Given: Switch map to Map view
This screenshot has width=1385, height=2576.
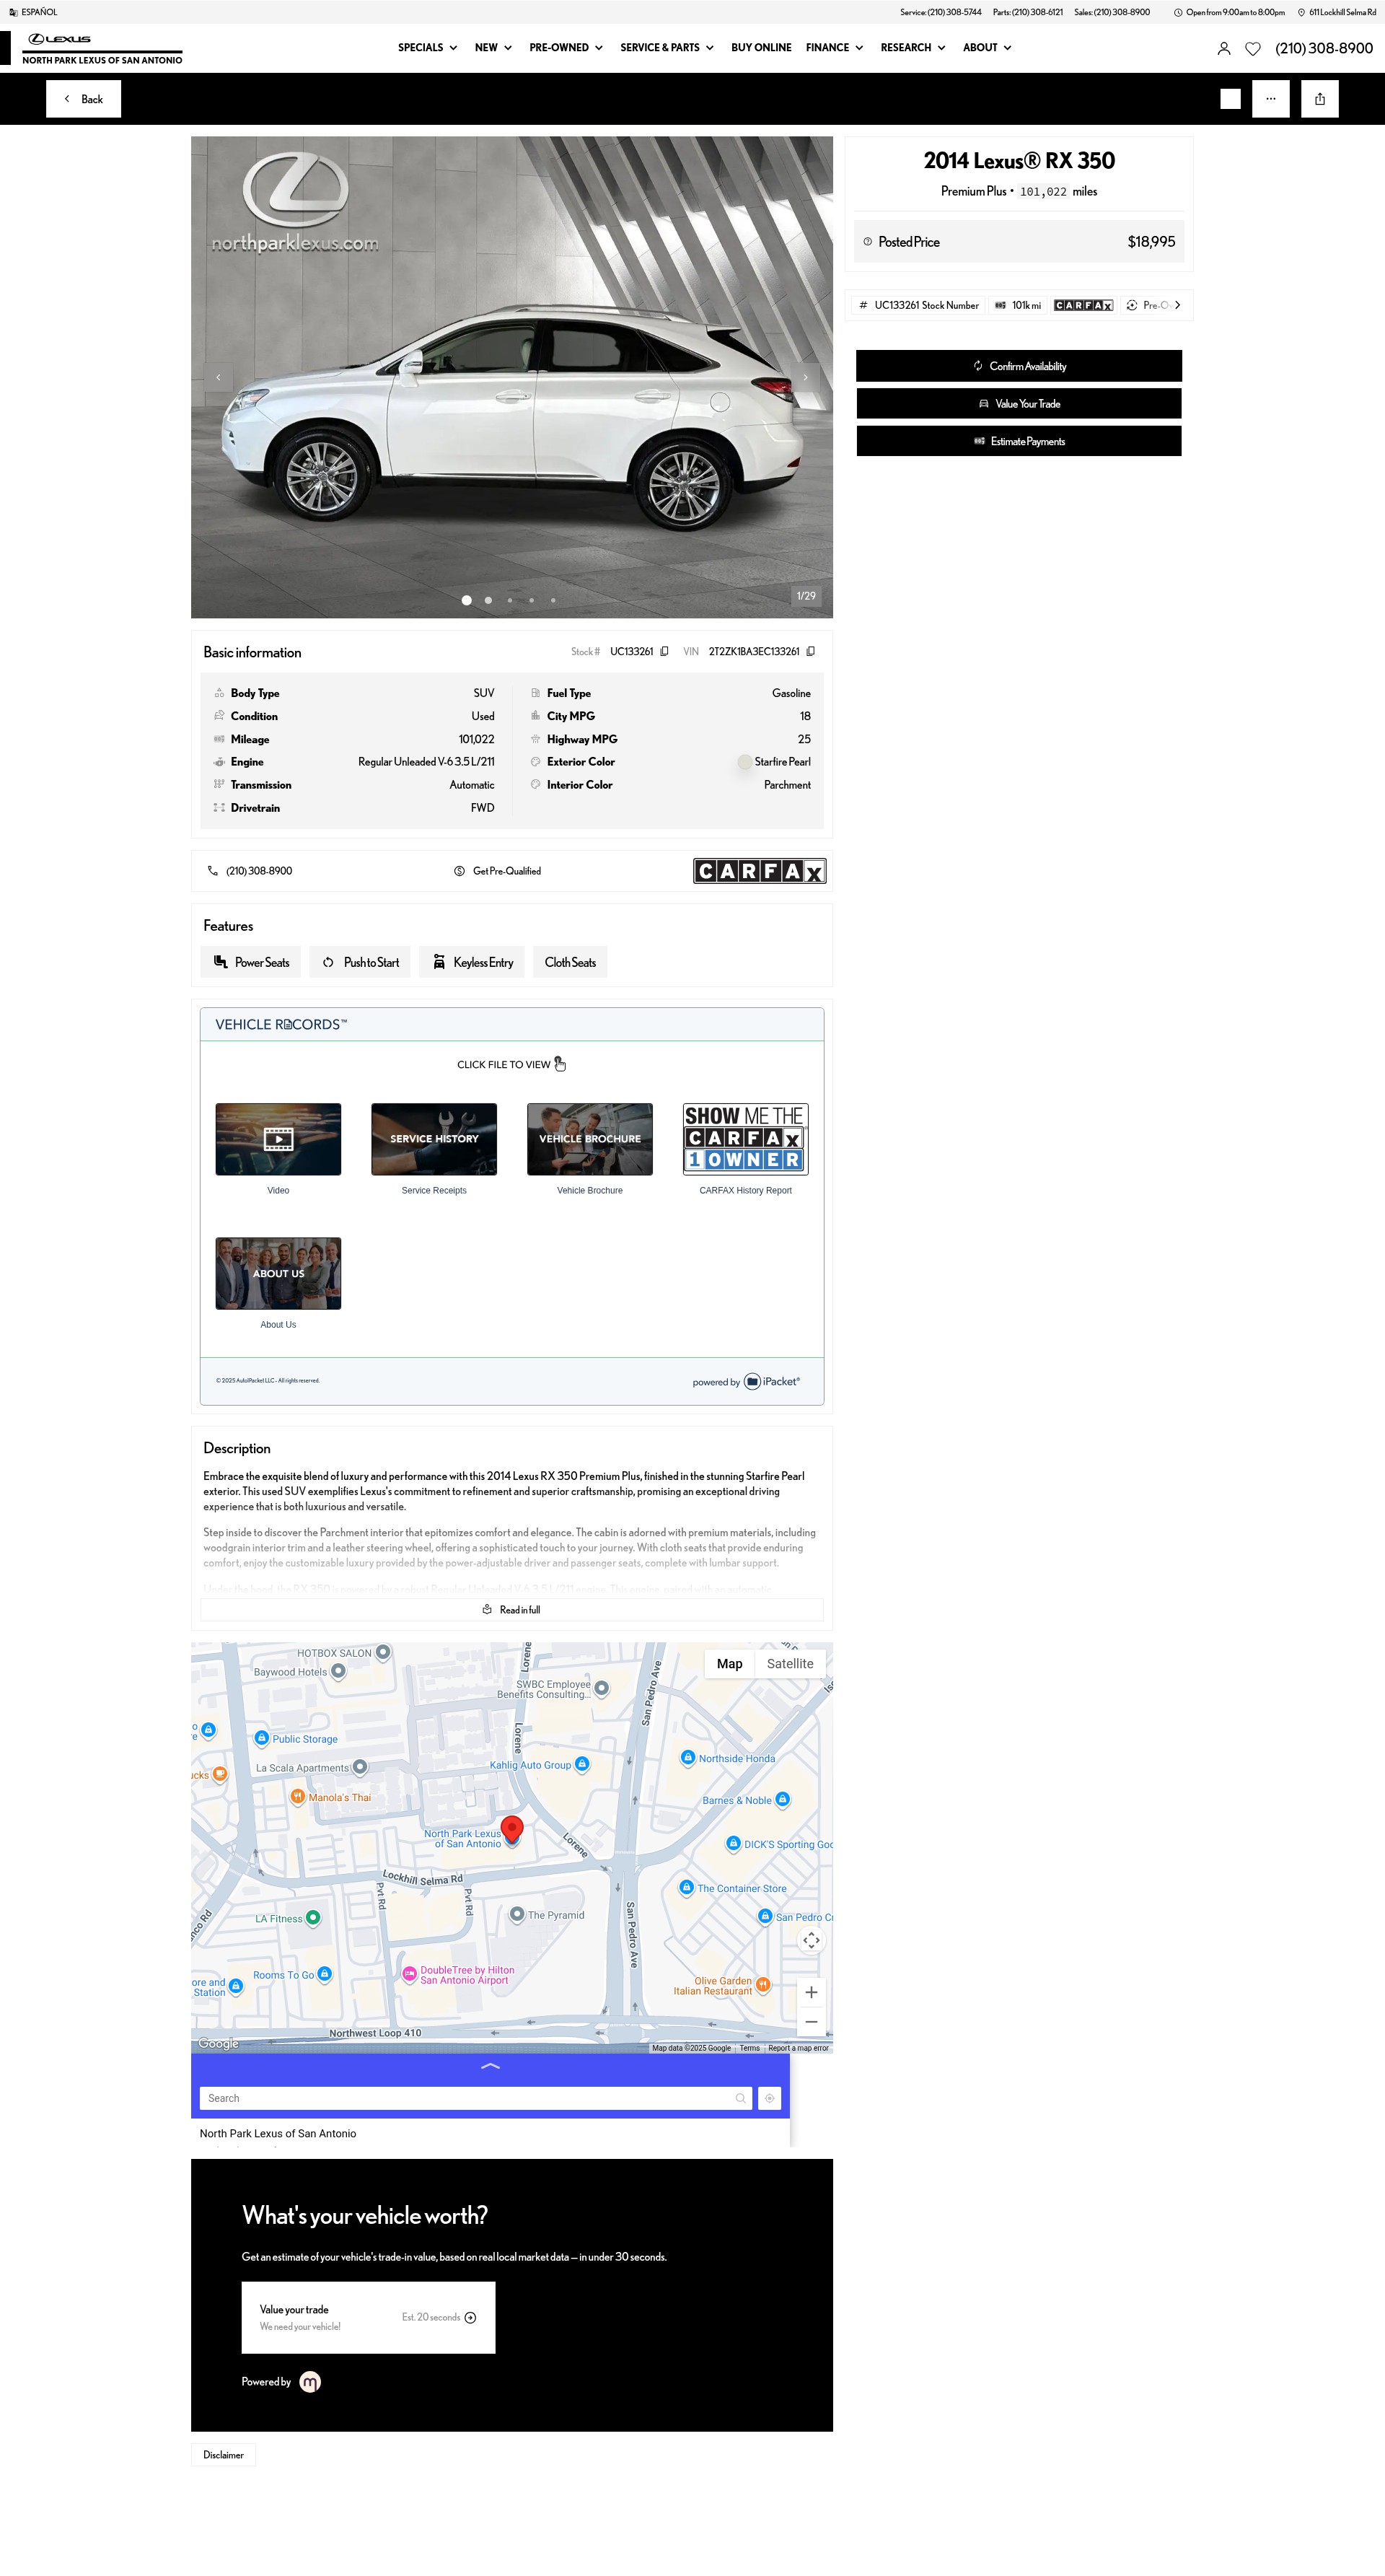Looking at the screenshot, I should pyautogui.click(x=729, y=1663).
